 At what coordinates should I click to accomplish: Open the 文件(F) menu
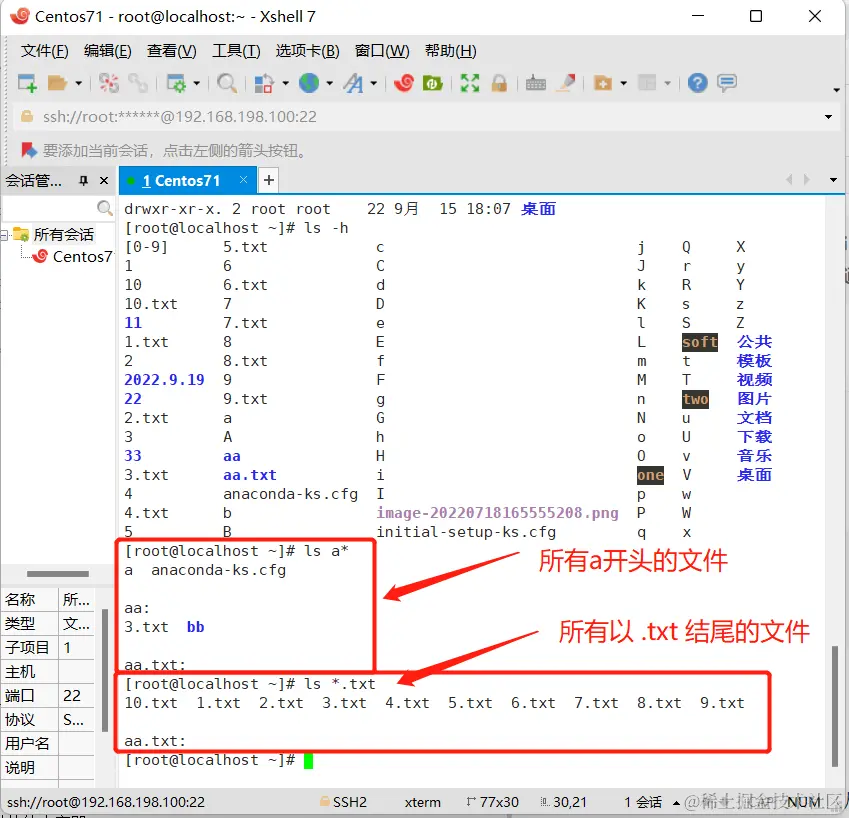pyautogui.click(x=44, y=51)
